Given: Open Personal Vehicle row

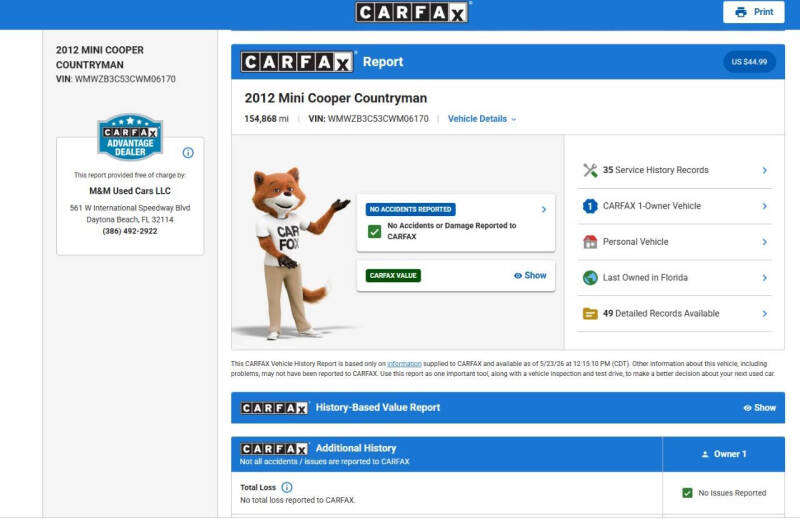Looking at the screenshot, I should coord(674,242).
